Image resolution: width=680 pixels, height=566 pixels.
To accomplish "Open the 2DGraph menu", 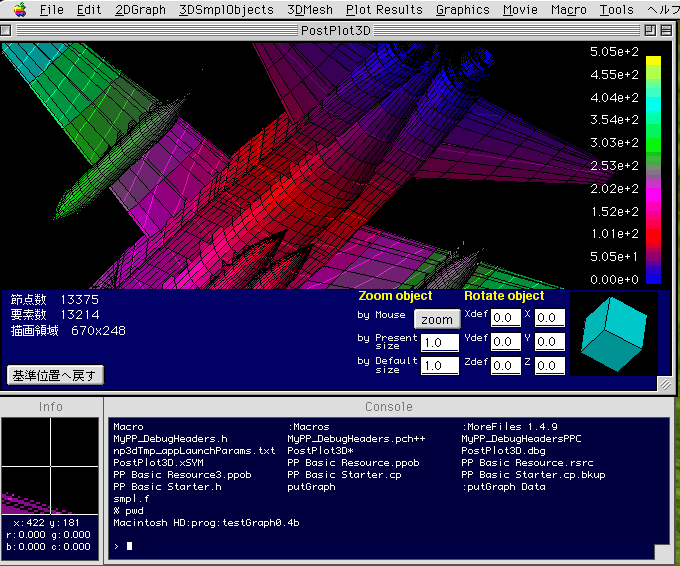I will click(x=140, y=10).
